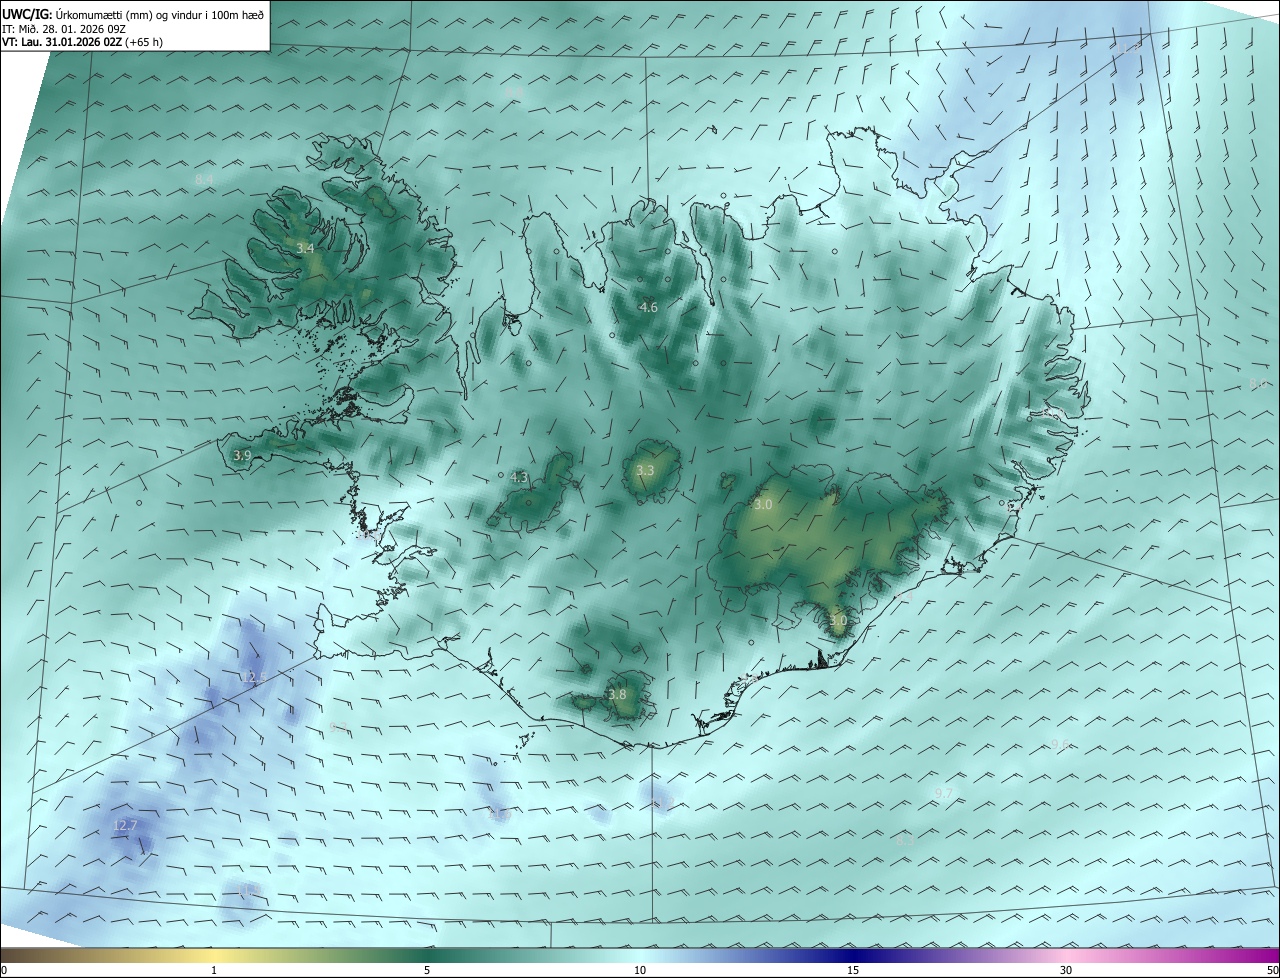Viewport: 1280px width, 978px height.
Task: Click the 12.7 value label on the map
Action: 125,825
